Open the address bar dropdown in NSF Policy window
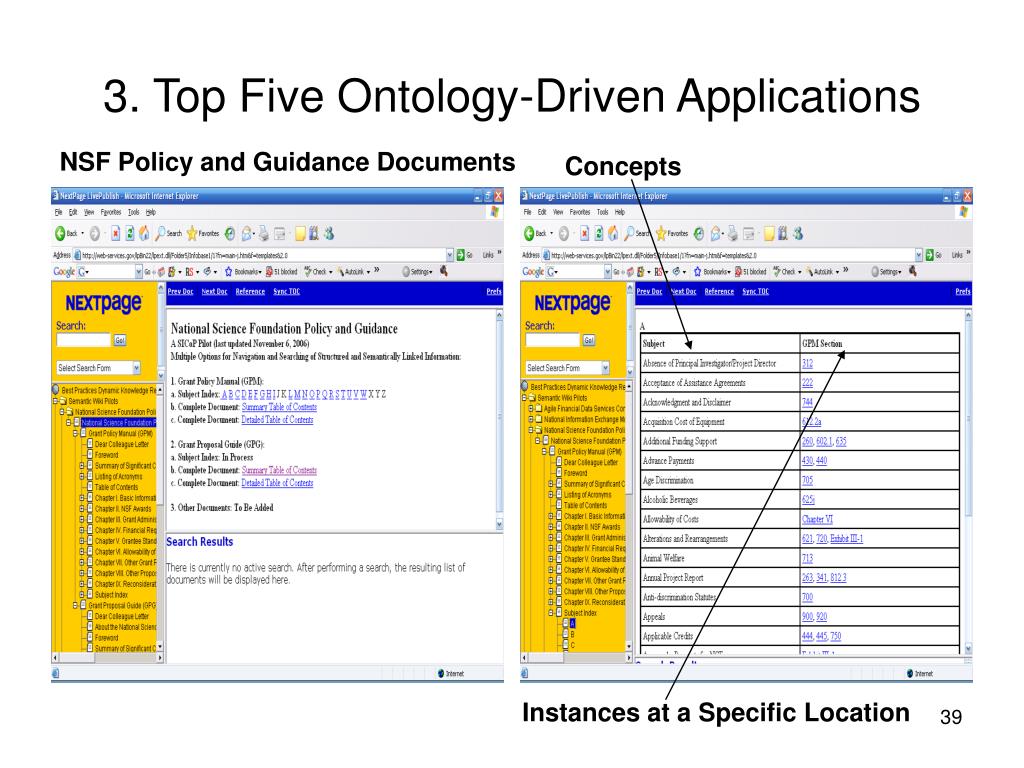 [449, 255]
